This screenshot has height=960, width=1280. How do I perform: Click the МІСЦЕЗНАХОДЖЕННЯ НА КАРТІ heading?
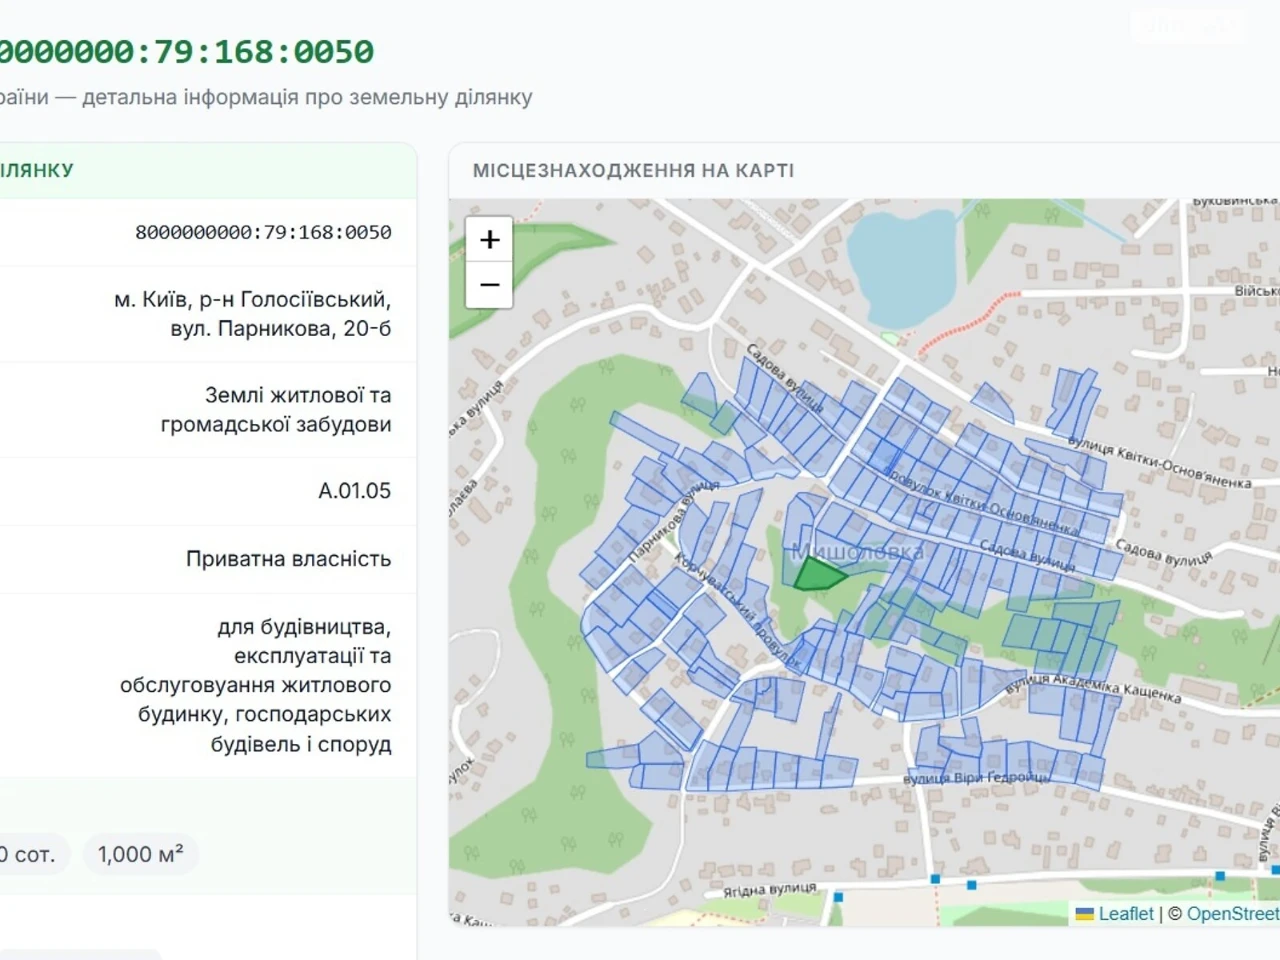tap(633, 171)
